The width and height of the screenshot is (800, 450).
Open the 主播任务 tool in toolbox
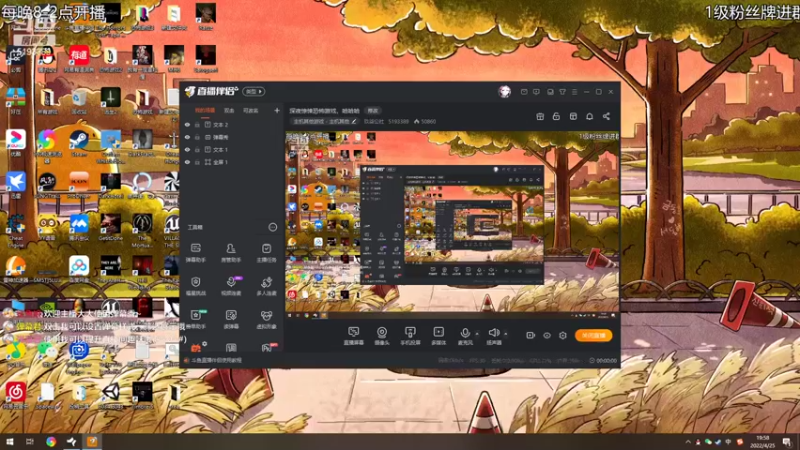[x=266, y=253]
